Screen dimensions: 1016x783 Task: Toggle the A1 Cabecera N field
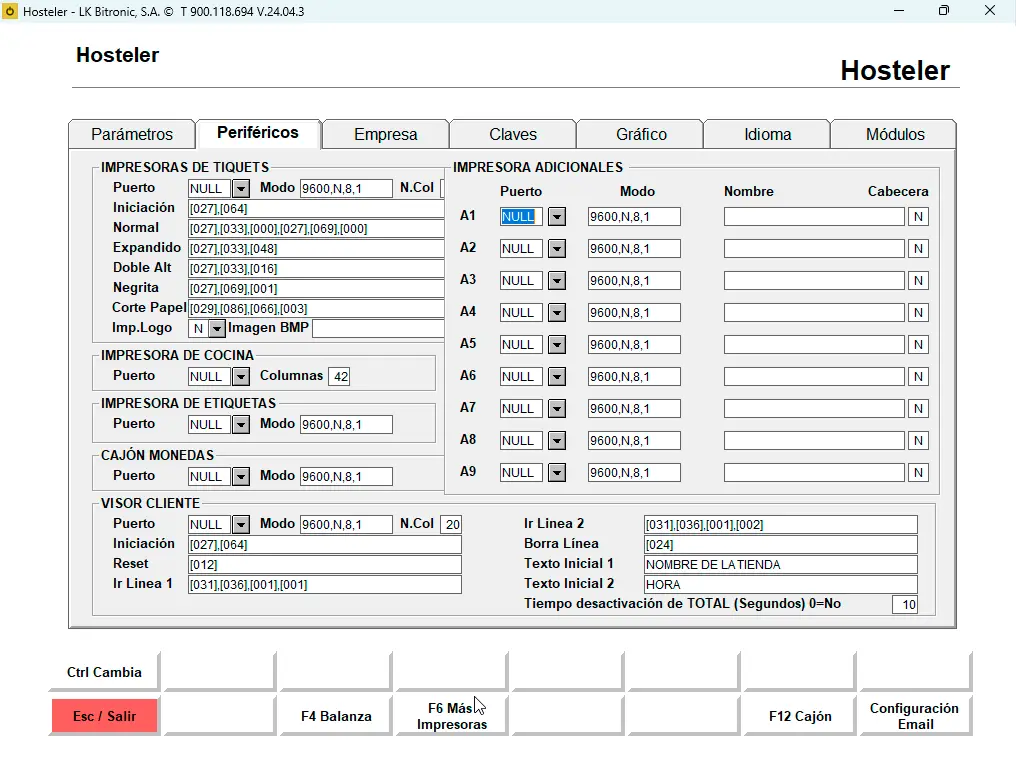[x=918, y=216]
